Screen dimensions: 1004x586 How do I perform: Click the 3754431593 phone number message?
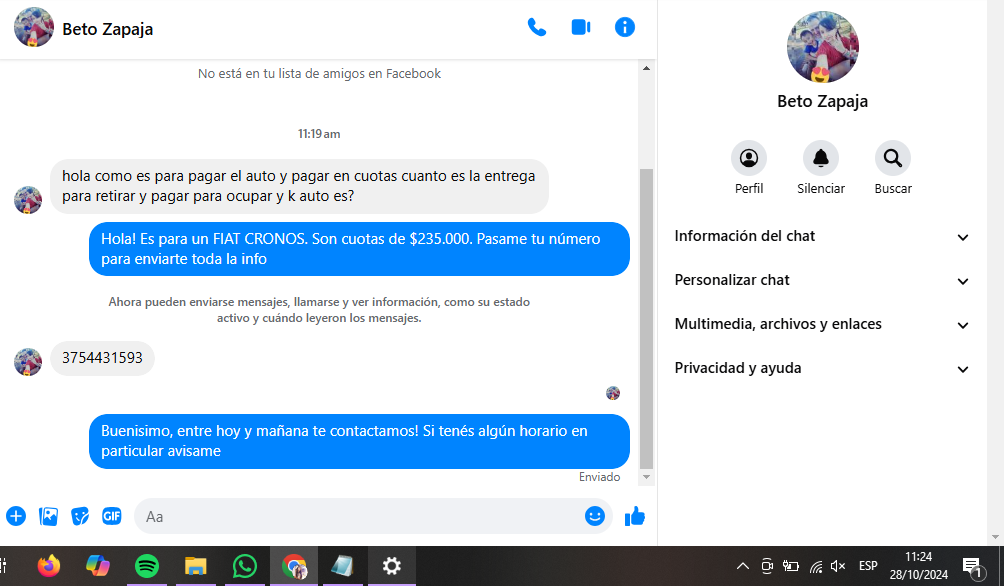tap(102, 358)
